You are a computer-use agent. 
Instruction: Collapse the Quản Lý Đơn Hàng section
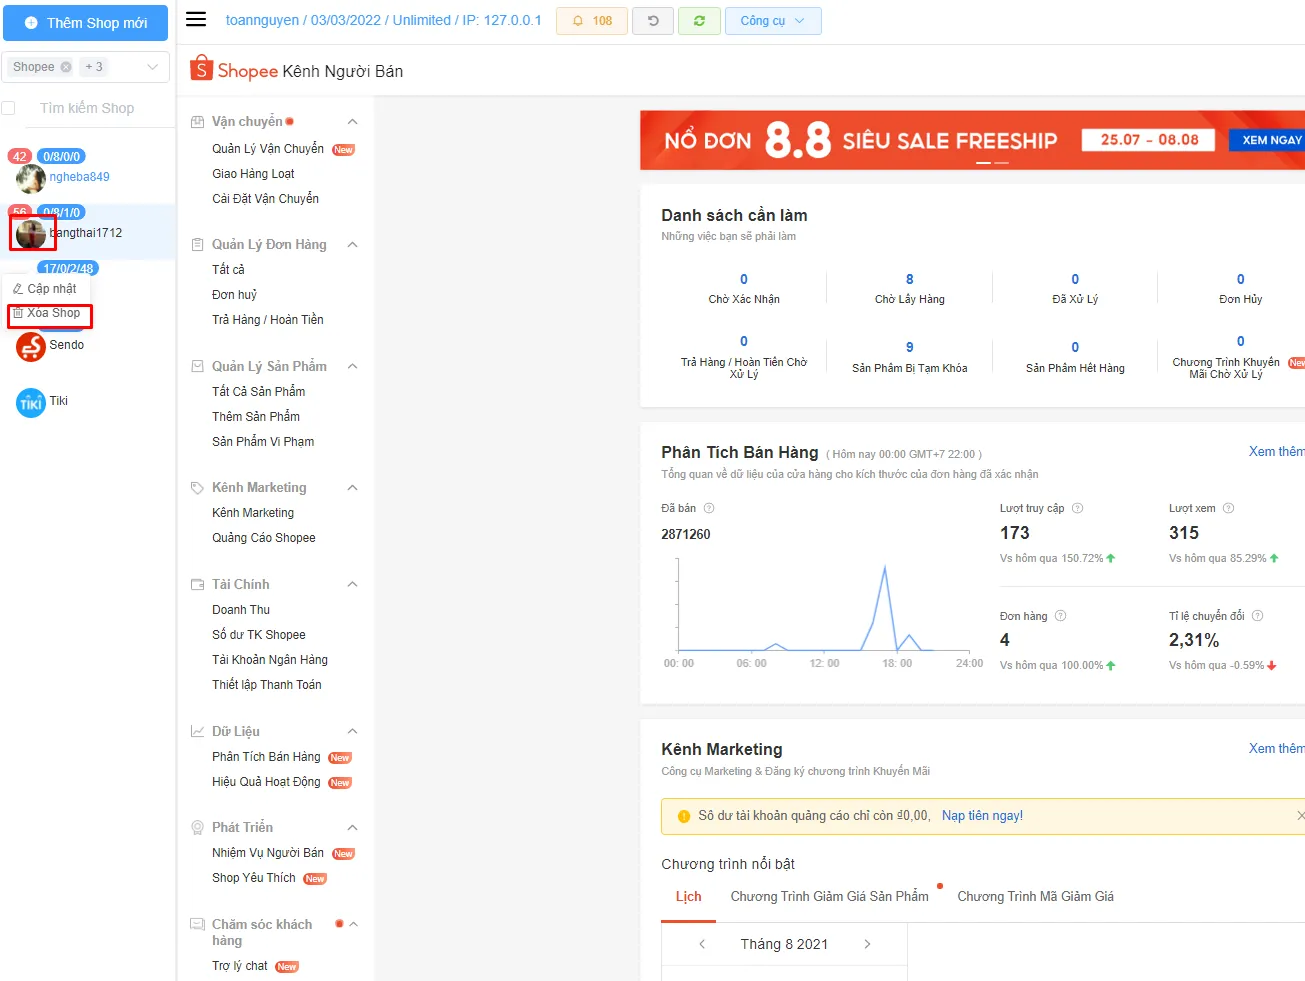pos(352,245)
